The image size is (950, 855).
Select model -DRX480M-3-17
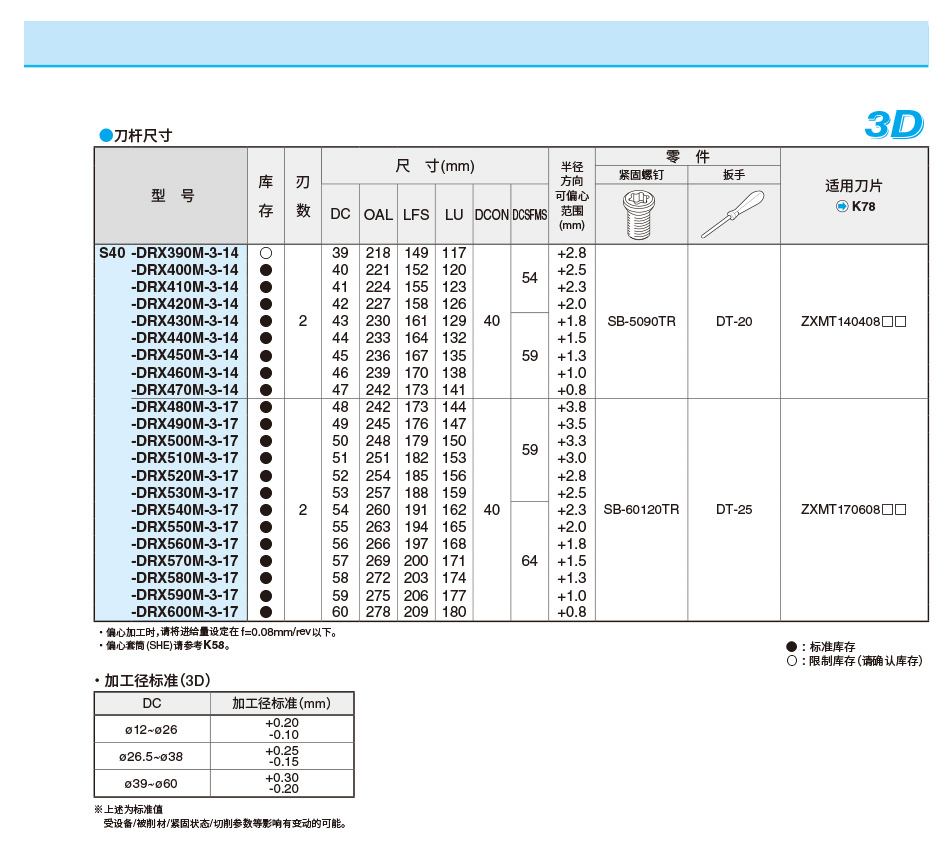point(185,407)
